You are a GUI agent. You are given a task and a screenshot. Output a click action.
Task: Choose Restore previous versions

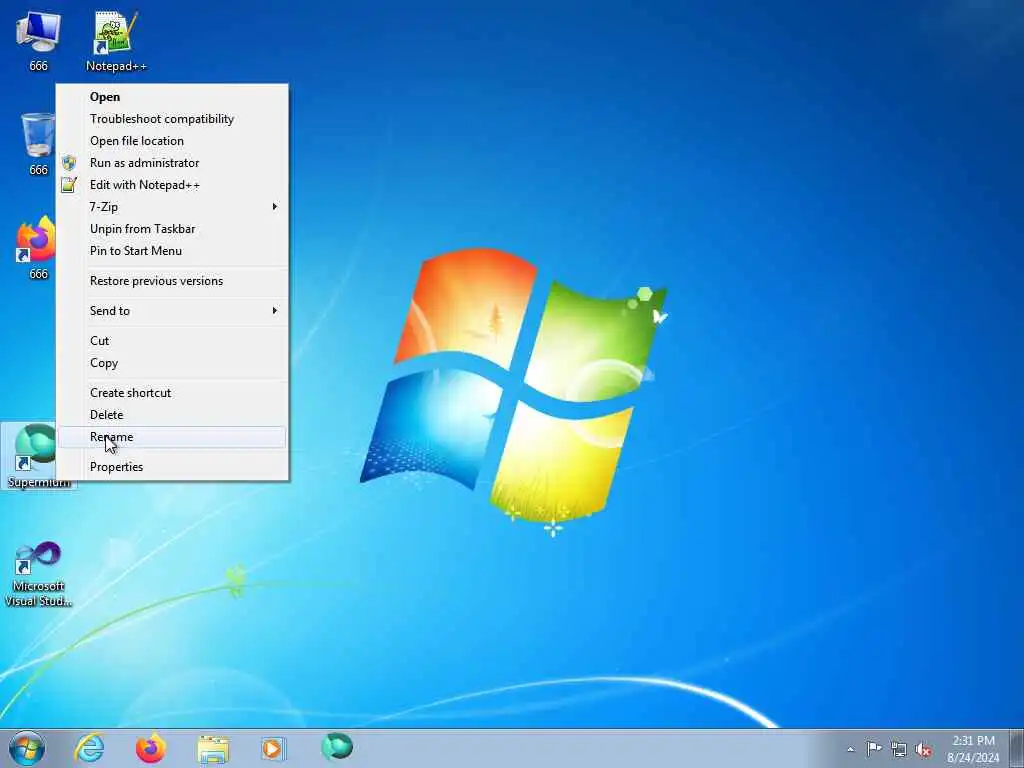(x=172, y=281)
